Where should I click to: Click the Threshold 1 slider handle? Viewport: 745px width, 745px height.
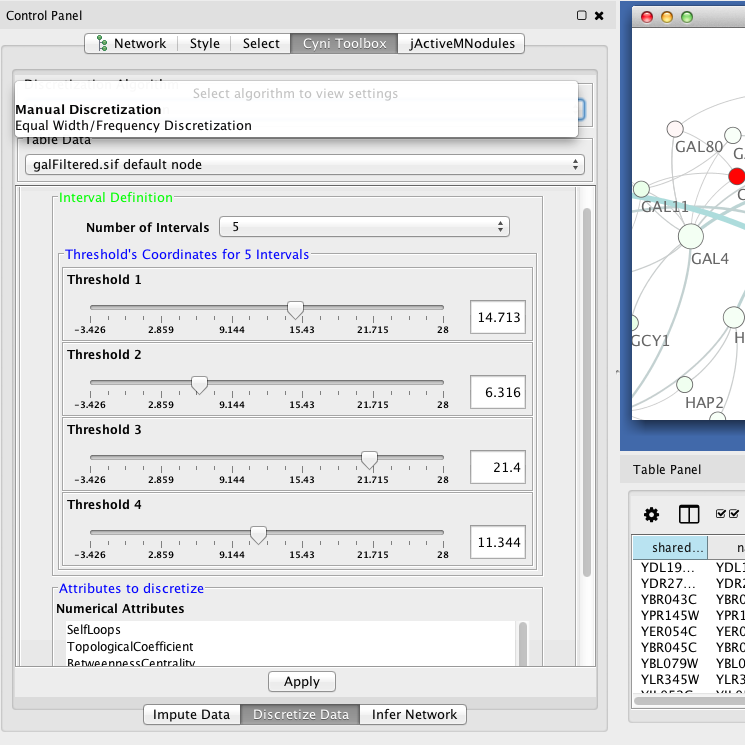click(x=295, y=310)
